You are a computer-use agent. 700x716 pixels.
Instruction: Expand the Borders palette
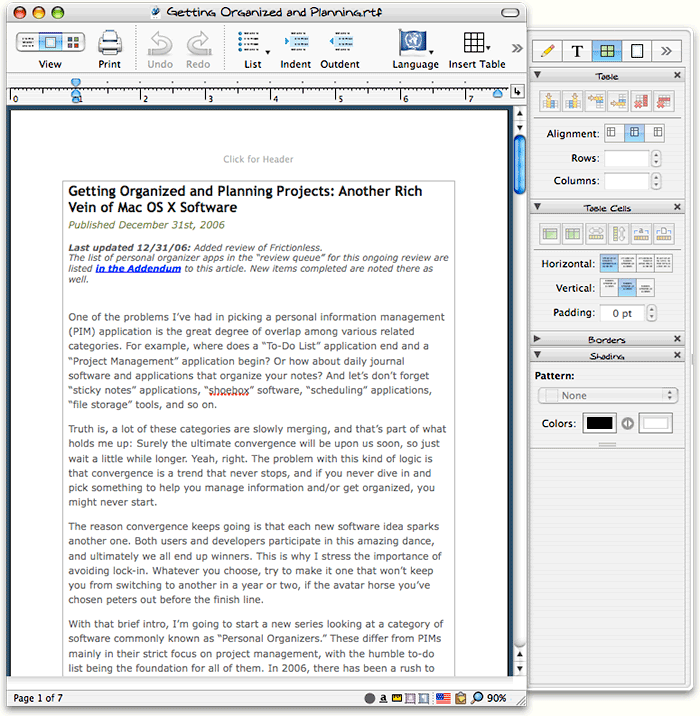pyautogui.click(x=537, y=339)
